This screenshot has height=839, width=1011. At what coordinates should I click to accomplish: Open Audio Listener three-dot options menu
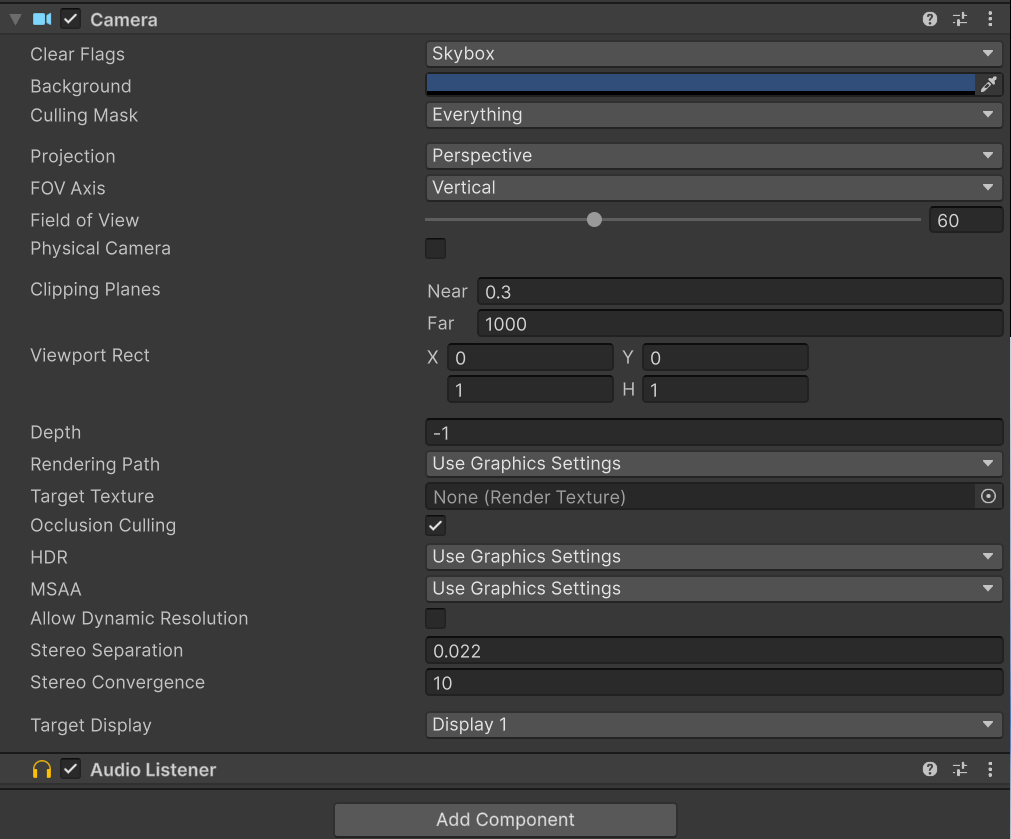(x=990, y=769)
